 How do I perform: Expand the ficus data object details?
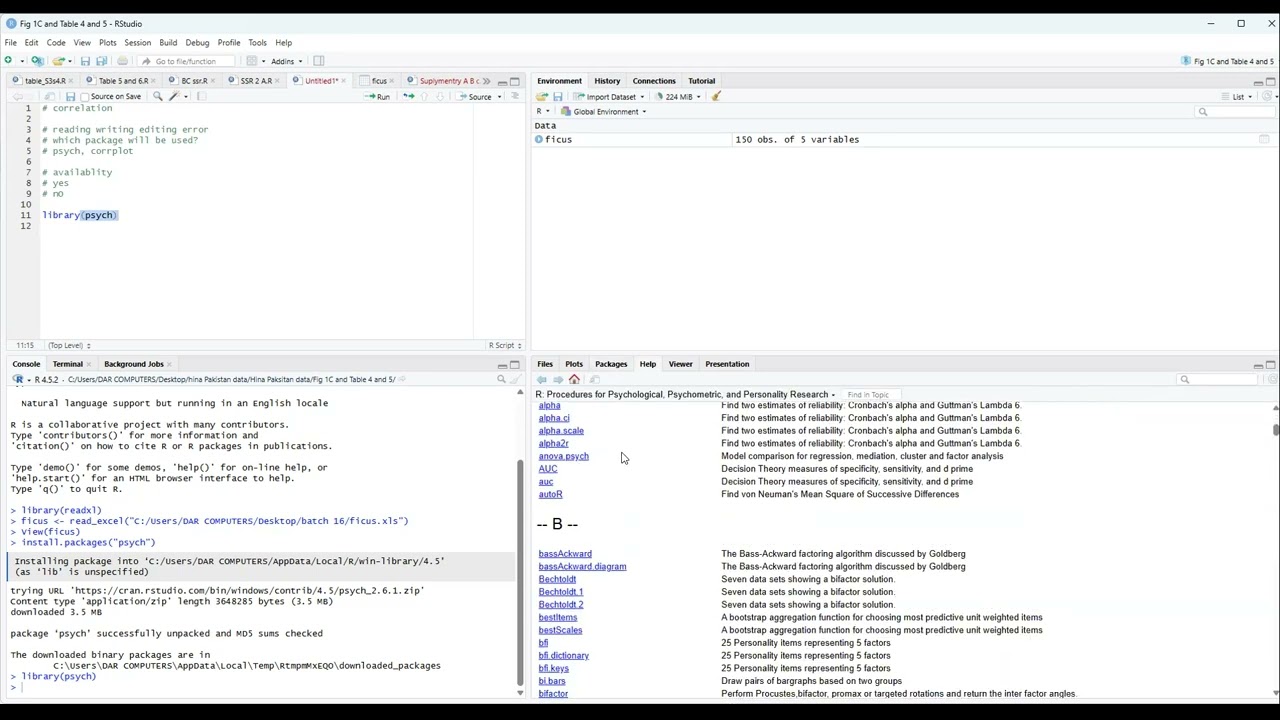click(539, 140)
